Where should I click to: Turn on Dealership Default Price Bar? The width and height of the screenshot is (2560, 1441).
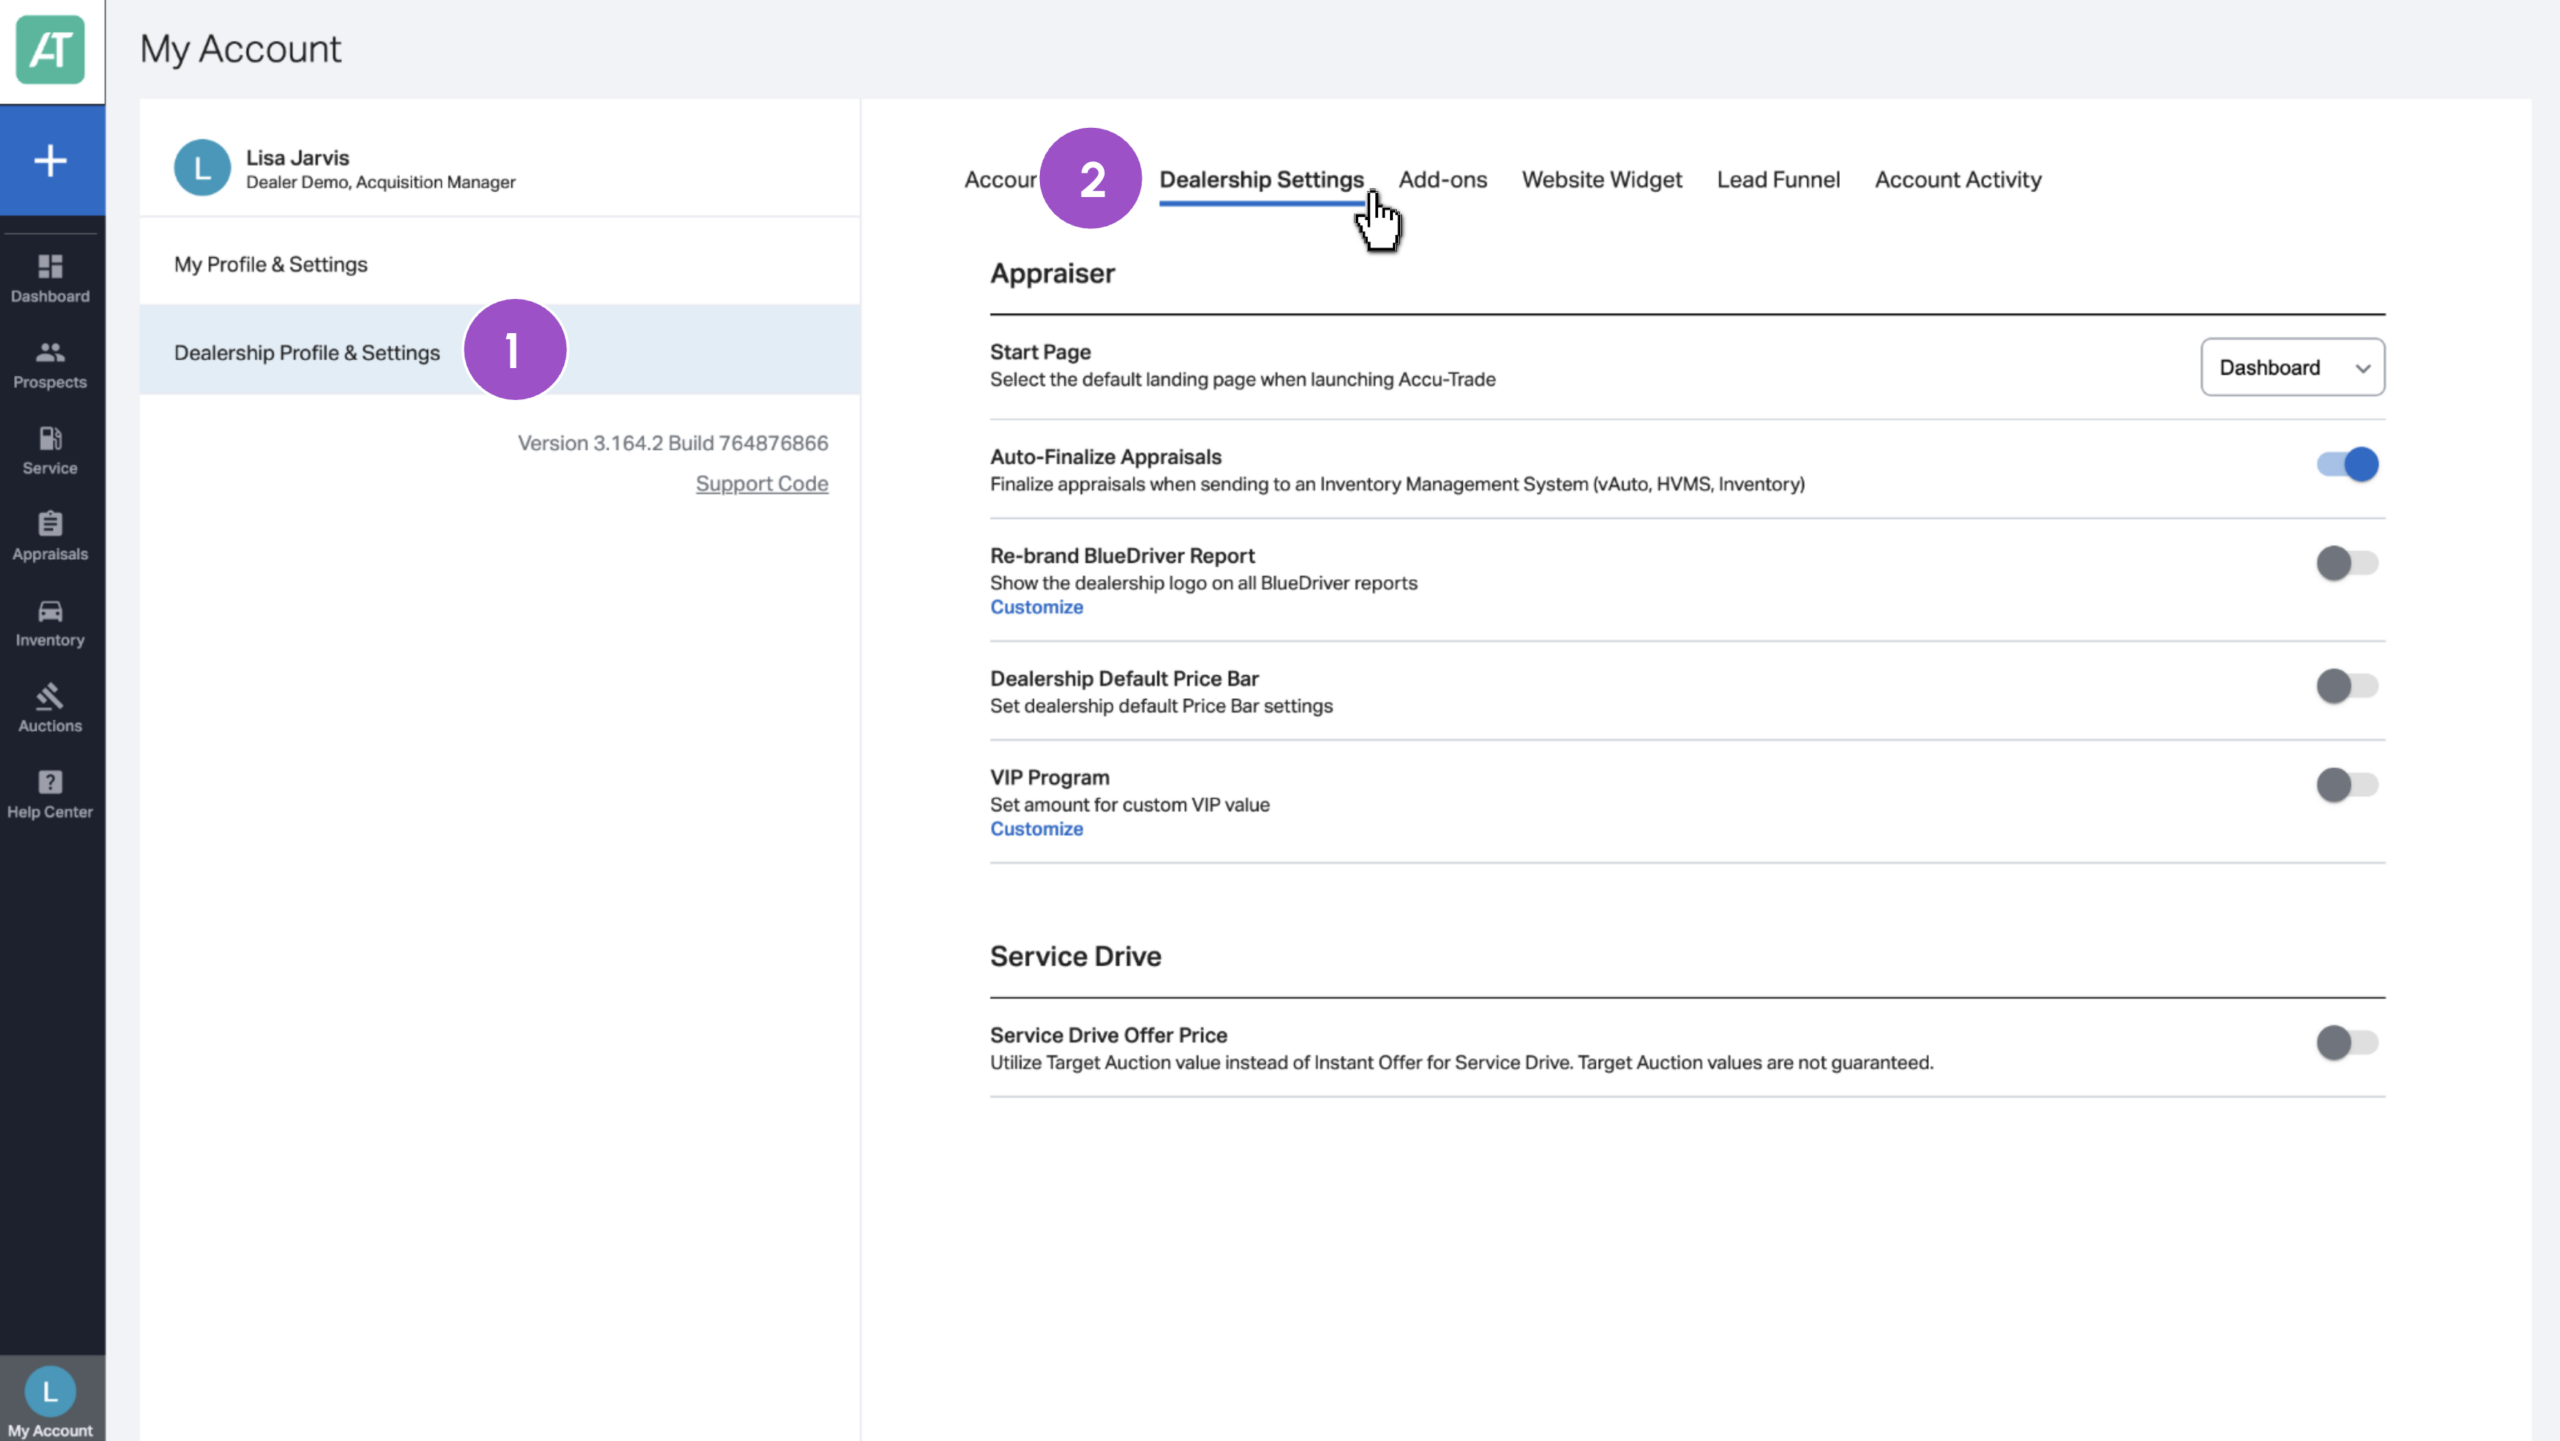pos(2347,686)
